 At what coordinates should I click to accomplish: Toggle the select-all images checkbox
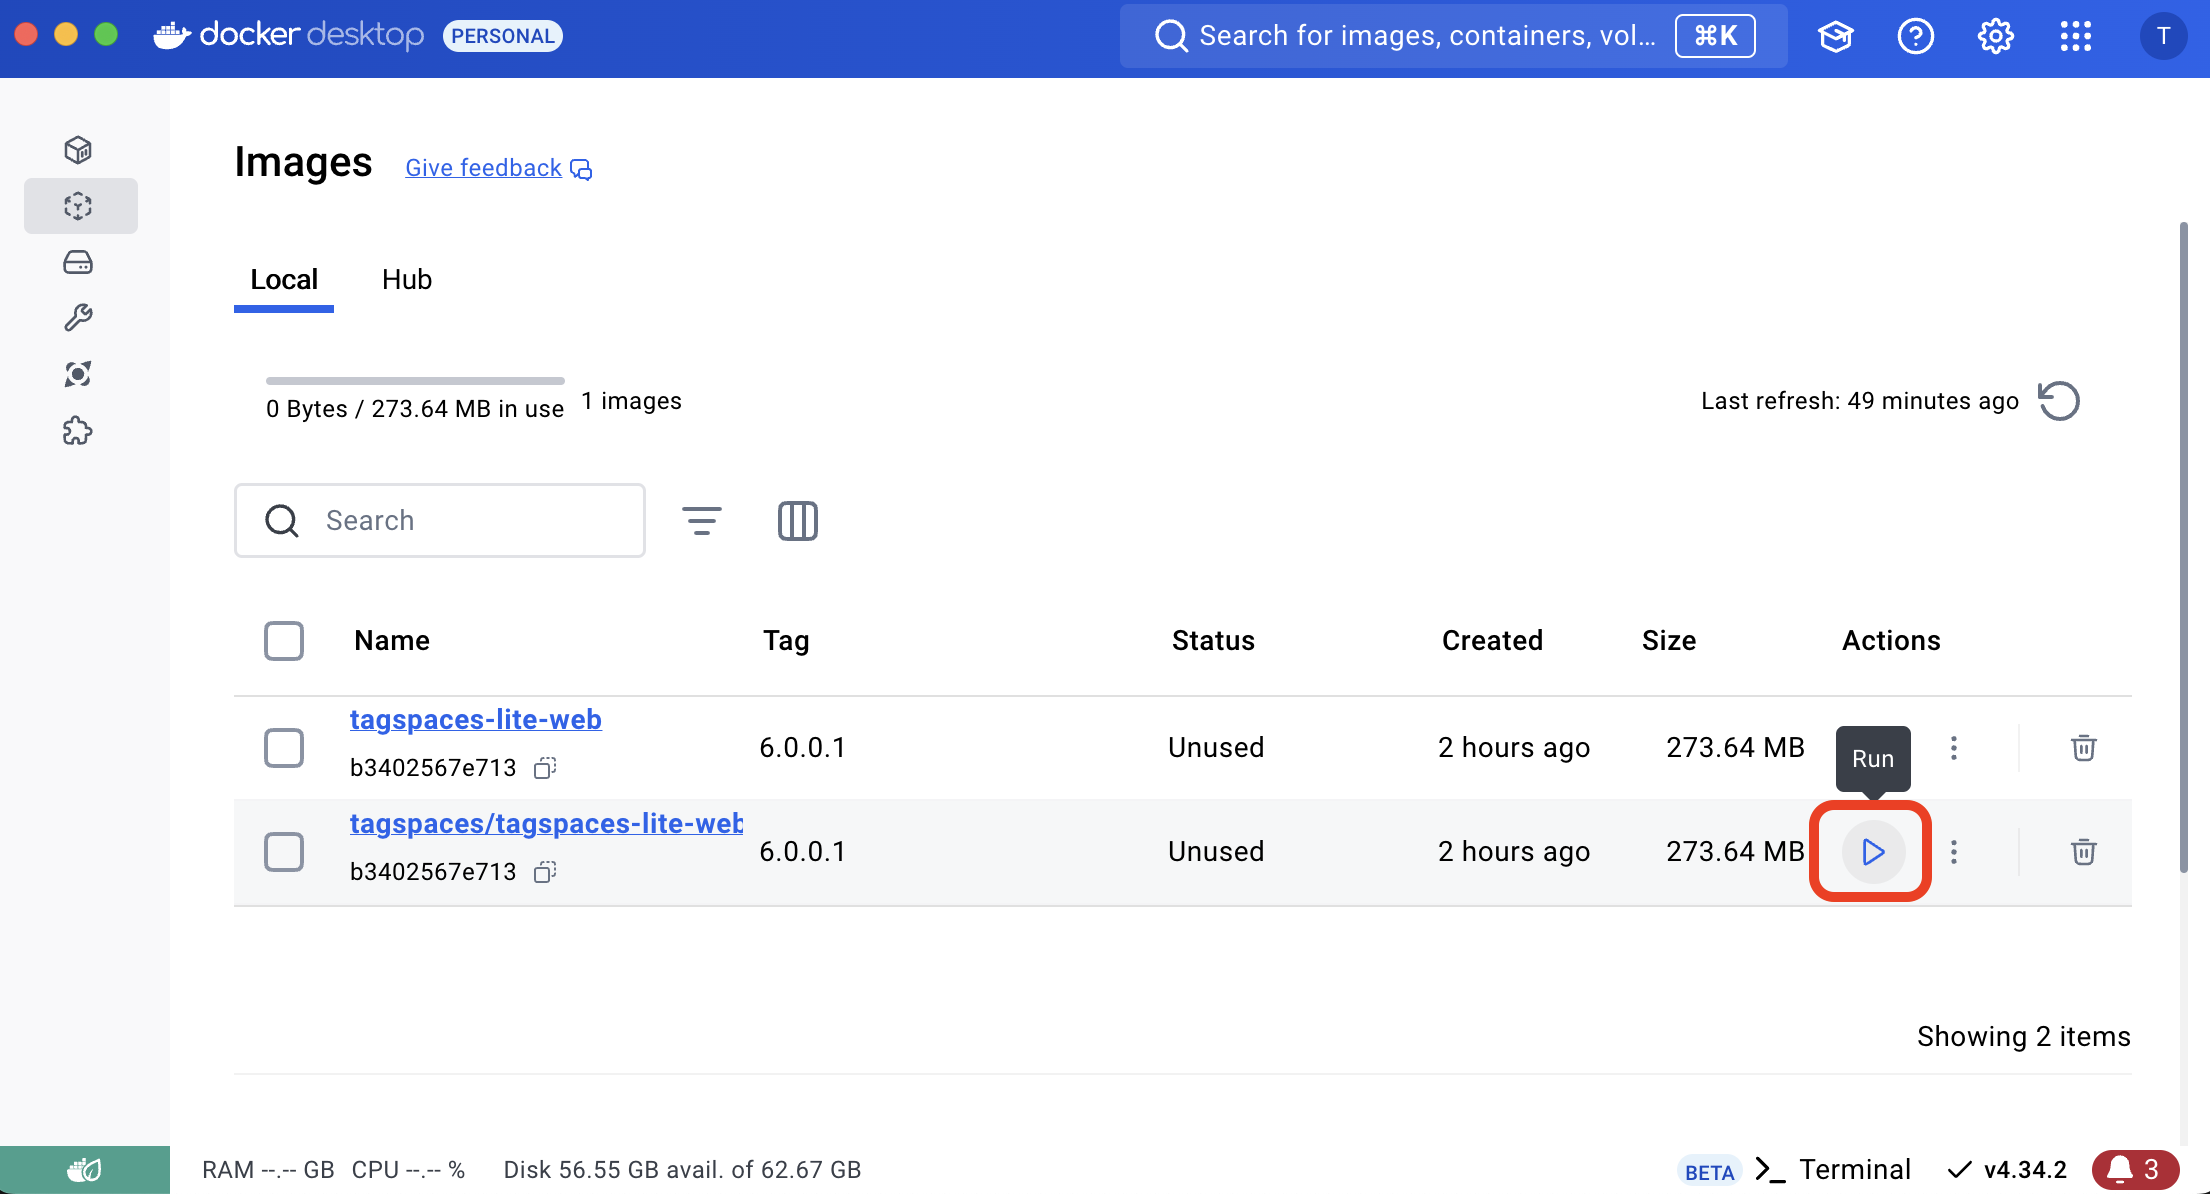point(282,640)
